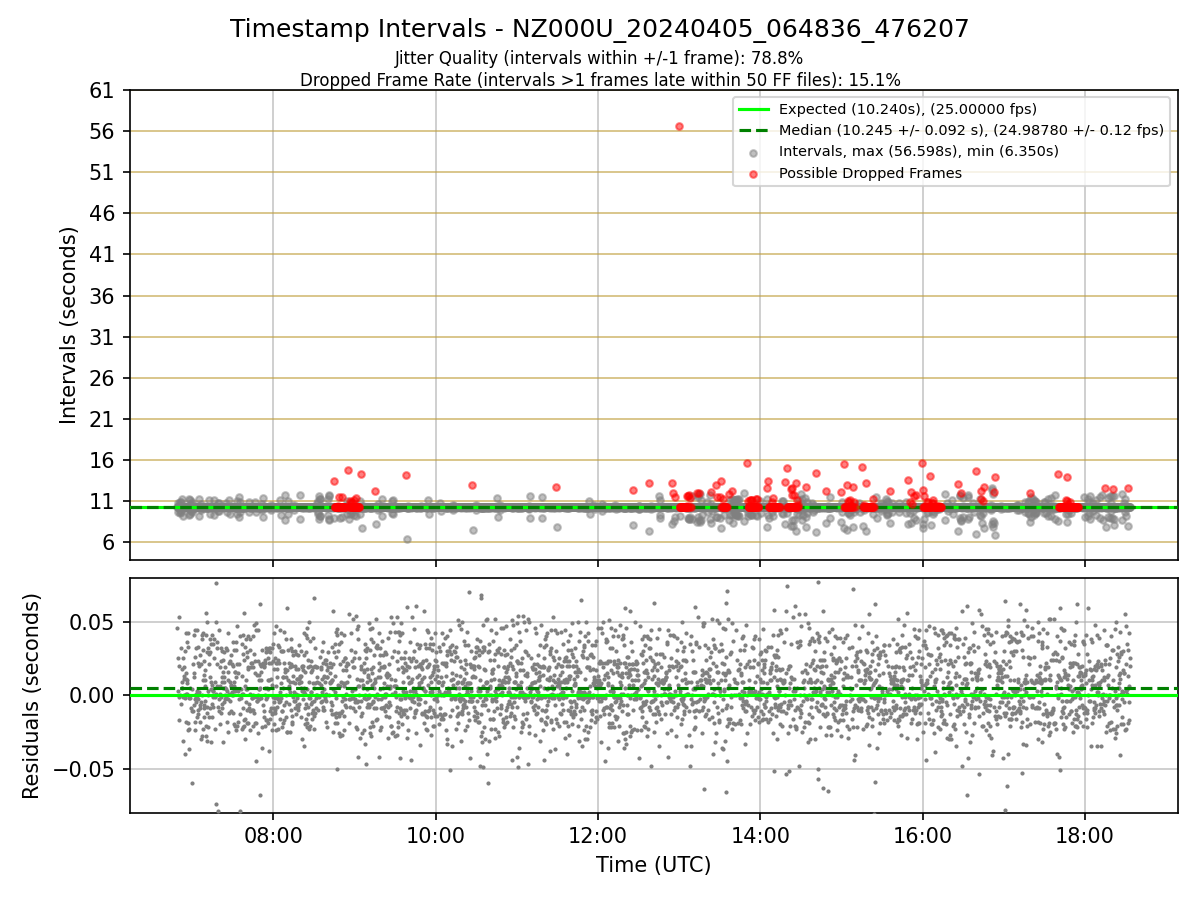Click legend entry 'Expected (10.240s), (25.00000 fps)'
Image resolution: width=1200 pixels, height=900 pixels.
tap(907, 109)
